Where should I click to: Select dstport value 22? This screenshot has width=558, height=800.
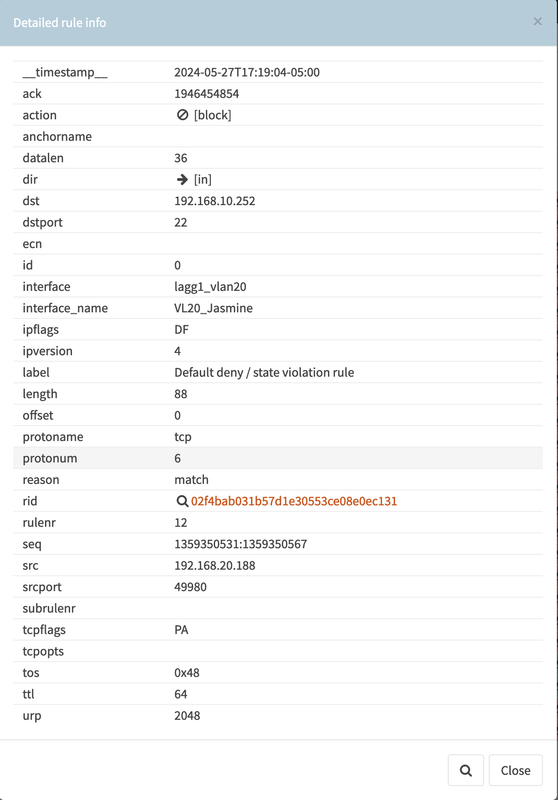(x=181, y=222)
